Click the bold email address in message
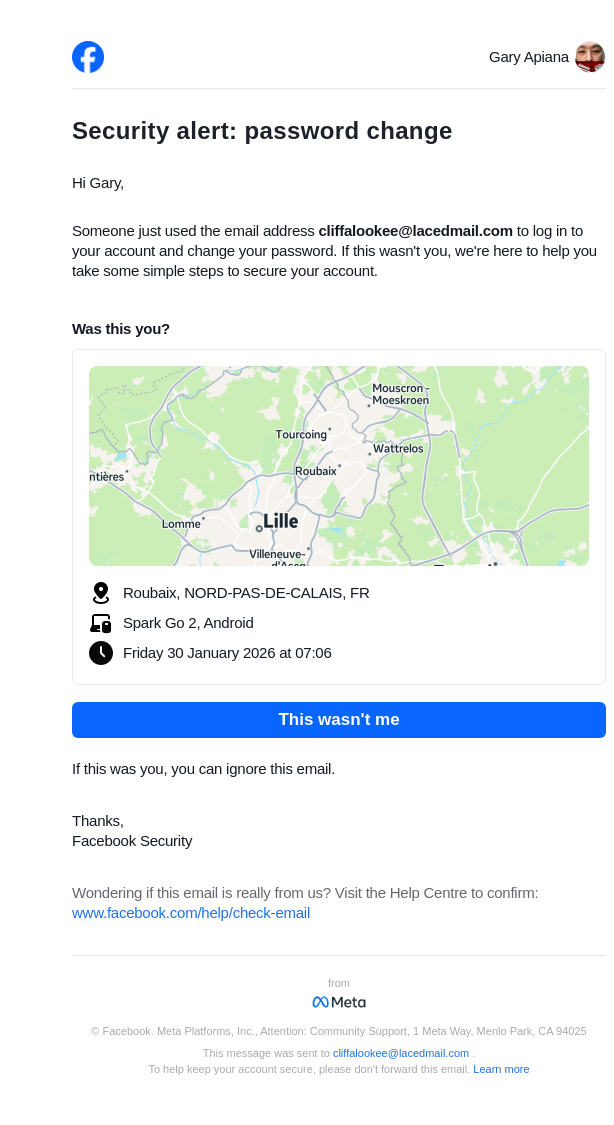Image resolution: width=614 pixels, height=1125 pixels. [415, 231]
